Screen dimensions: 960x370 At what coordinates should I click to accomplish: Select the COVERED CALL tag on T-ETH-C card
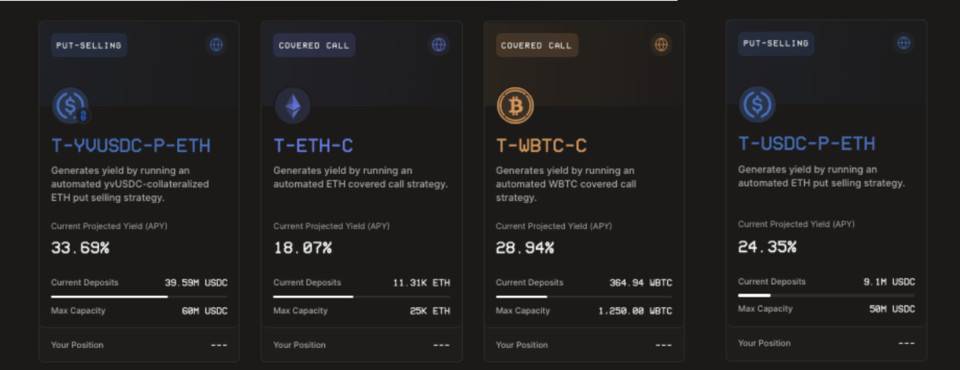[314, 45]
